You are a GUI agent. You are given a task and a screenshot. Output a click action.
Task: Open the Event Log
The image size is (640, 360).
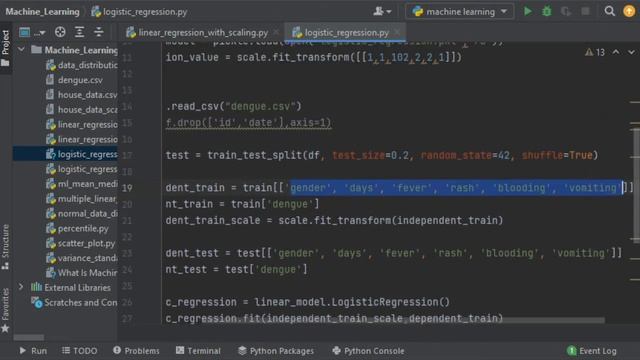[x=592, y=351]
